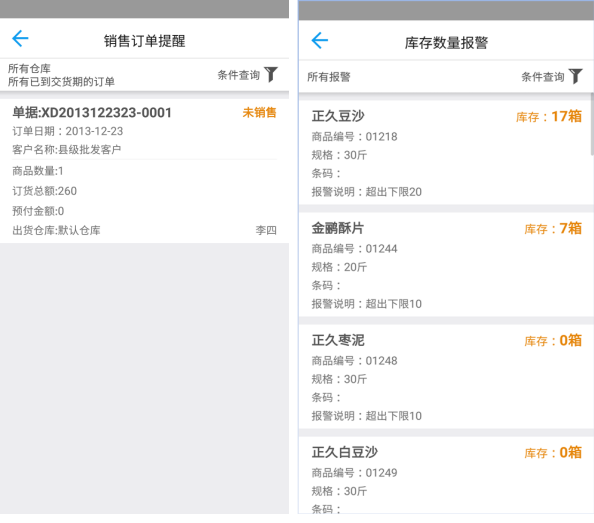Tap filter funnel icon in sales order reminder
Screen dimensions: 594x523
pyautogui.click(x=271, y=74)
